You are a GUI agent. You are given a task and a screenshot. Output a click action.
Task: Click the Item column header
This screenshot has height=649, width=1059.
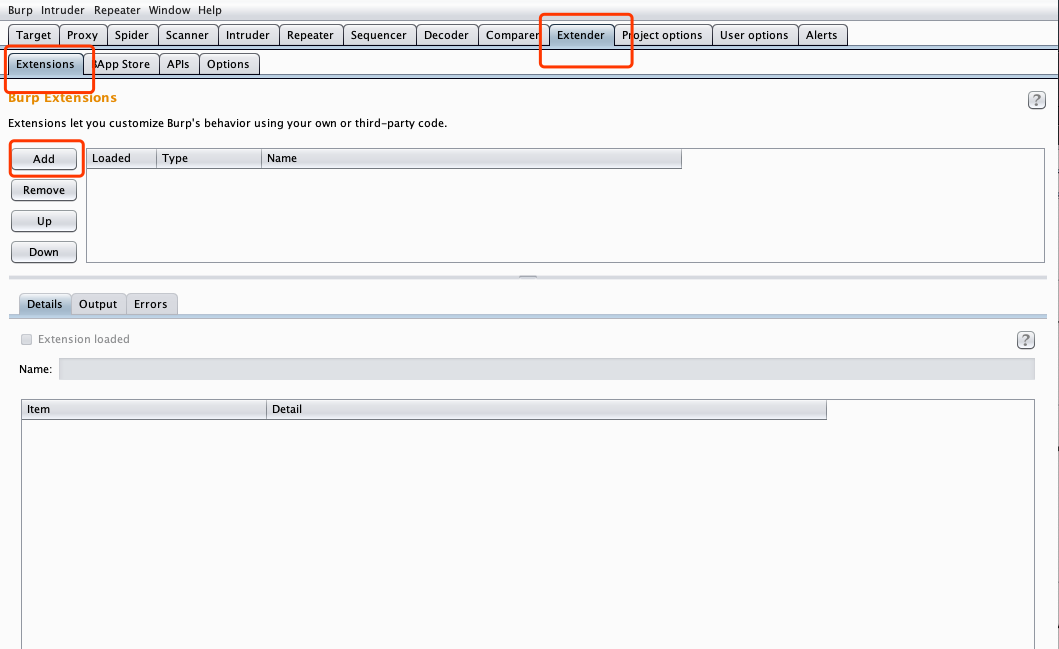[144, 409]
